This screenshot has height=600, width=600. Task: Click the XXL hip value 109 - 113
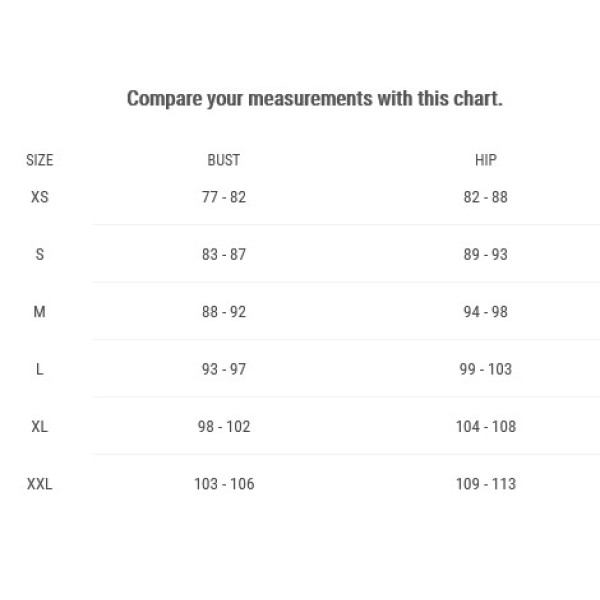pos(486,484)
